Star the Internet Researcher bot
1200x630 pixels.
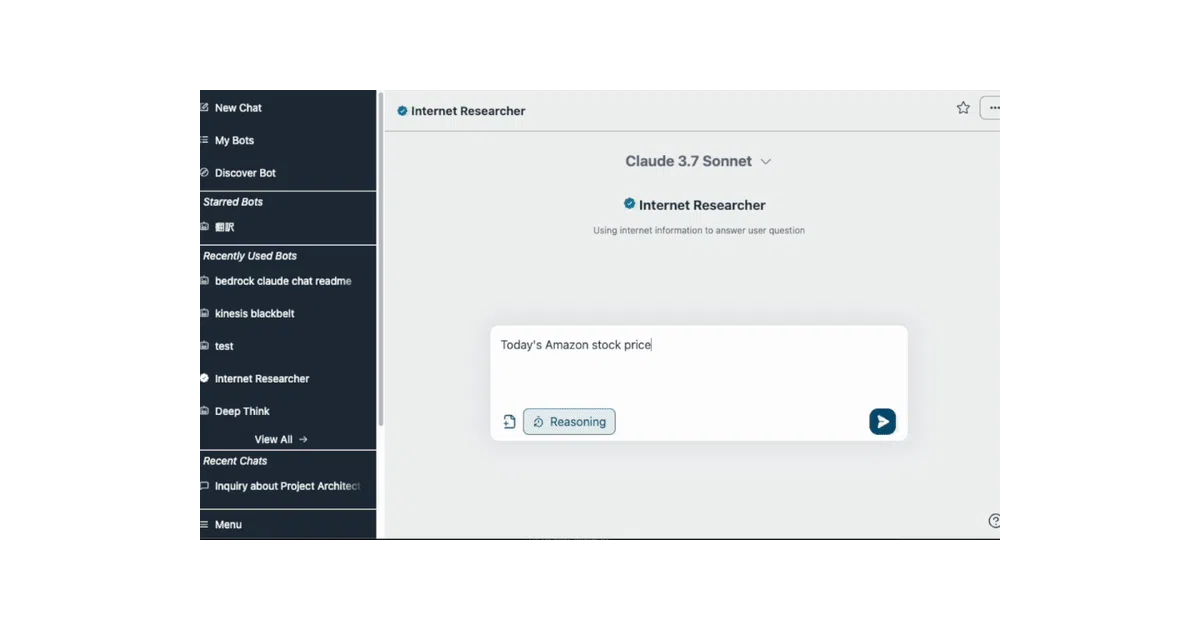coord(963,108)
